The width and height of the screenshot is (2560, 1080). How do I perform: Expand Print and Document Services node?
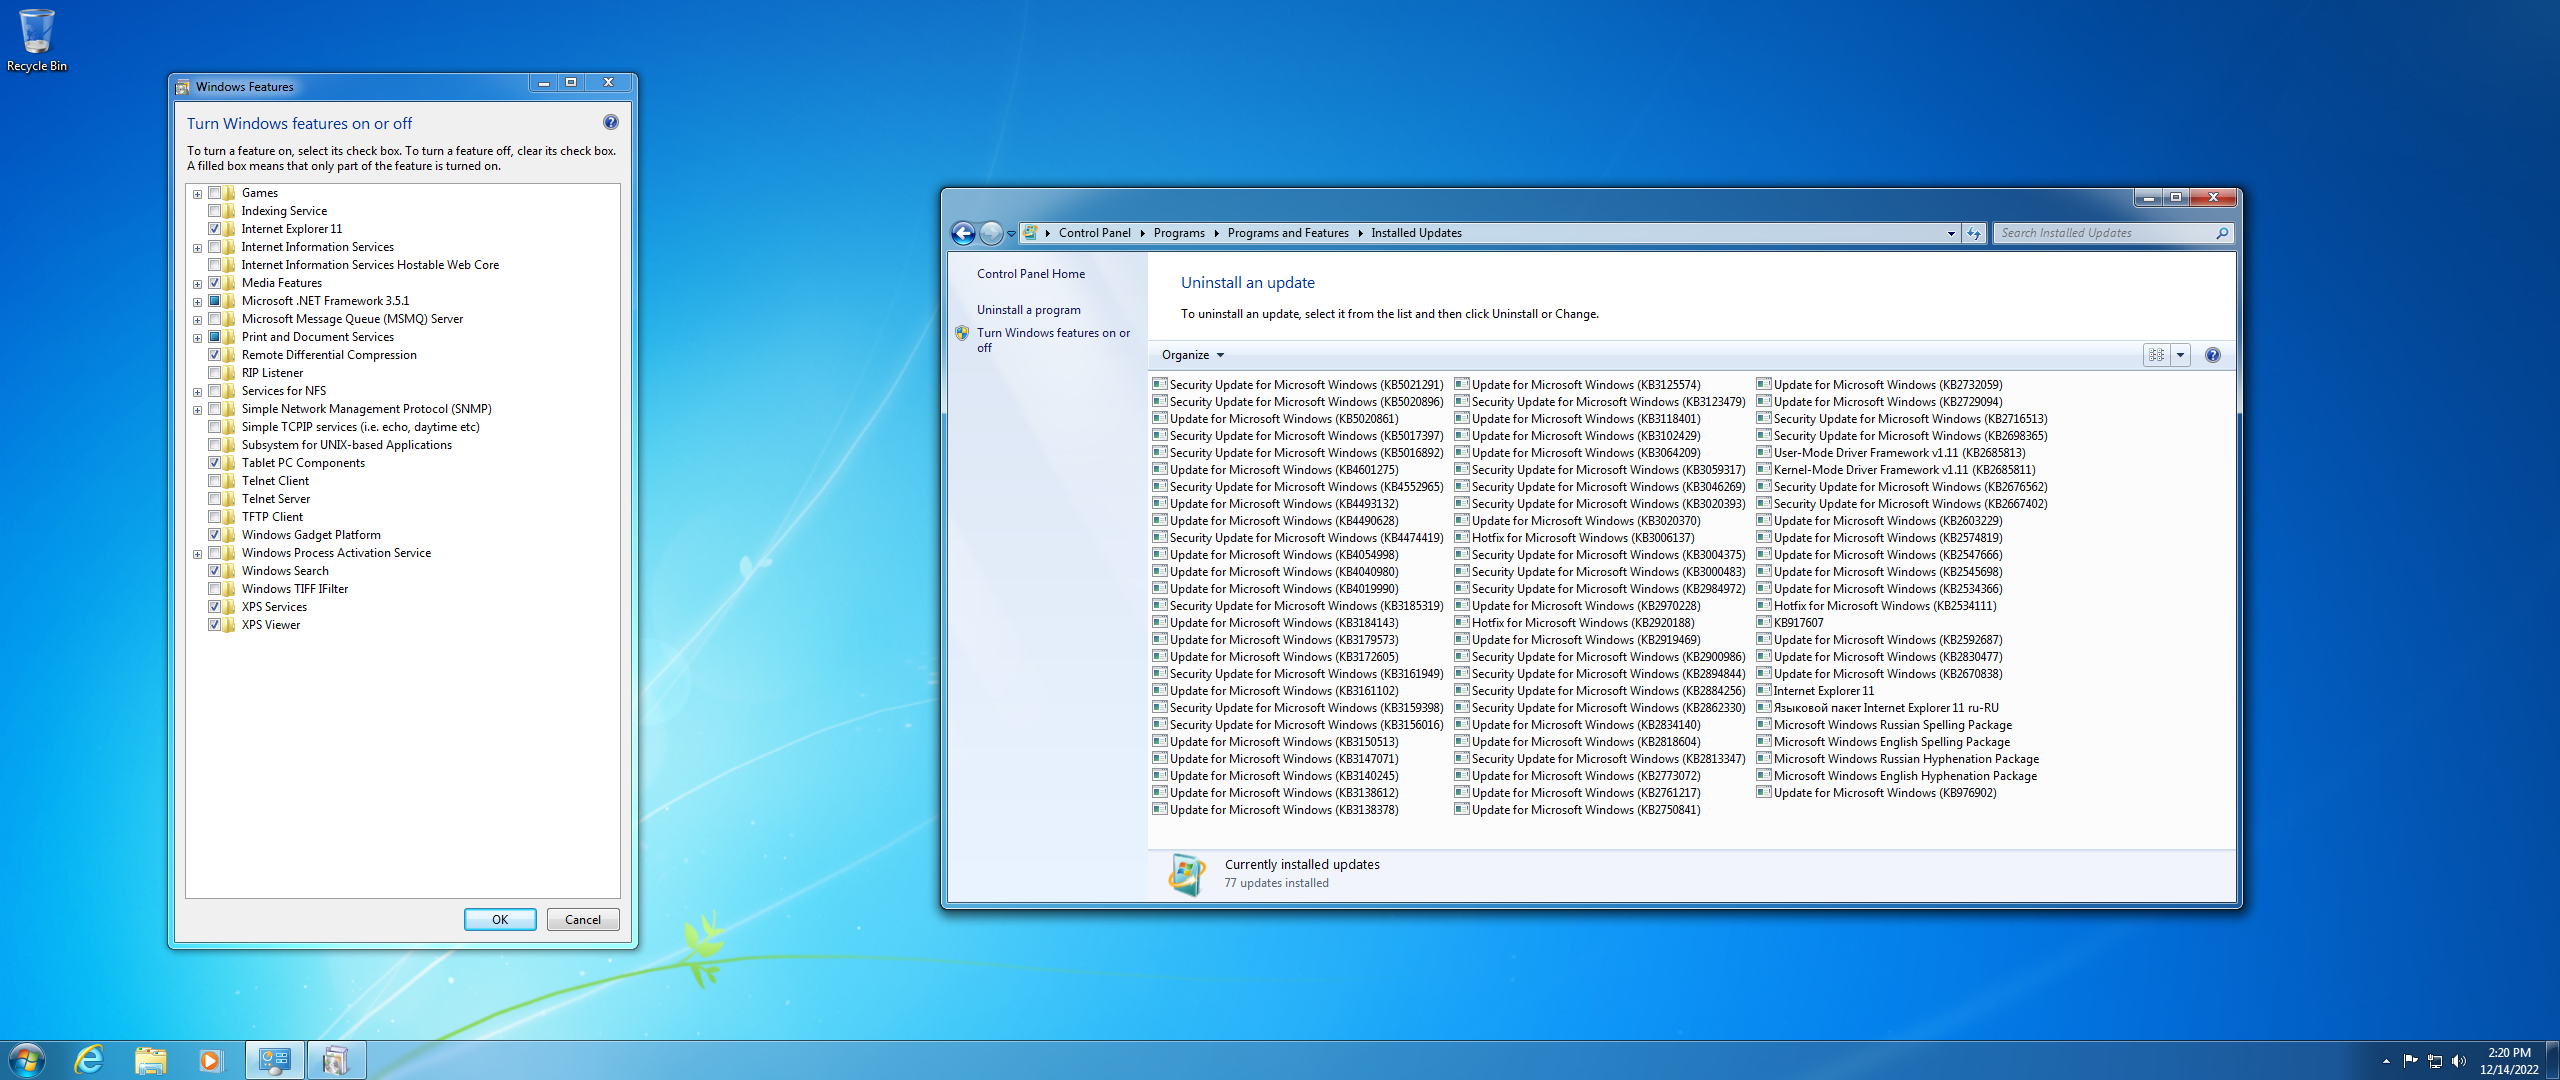(x=198, y=338)
